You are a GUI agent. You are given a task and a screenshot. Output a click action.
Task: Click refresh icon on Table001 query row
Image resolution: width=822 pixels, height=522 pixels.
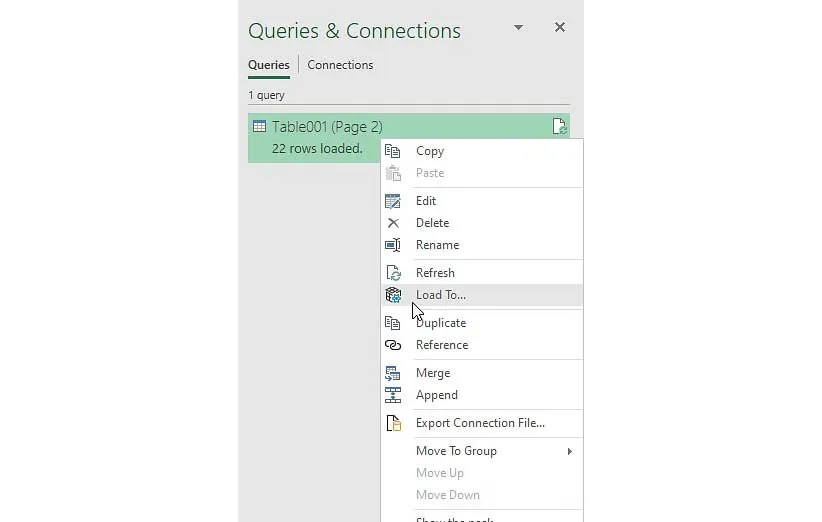tap(559, 127)
